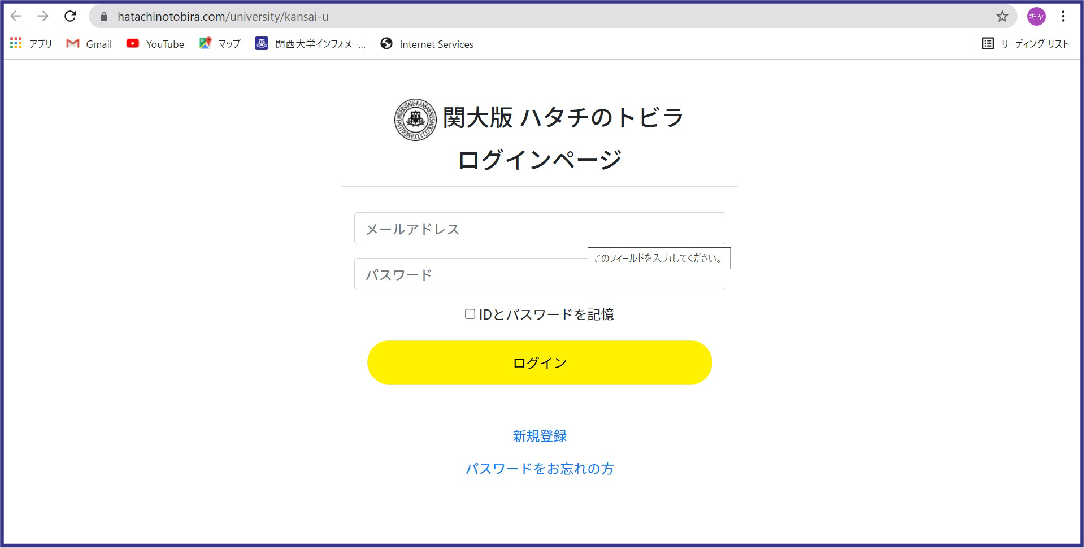Screen dimensions: 1084x548
Task: Click the ログインページ heading text
Action: click(539, 160)
